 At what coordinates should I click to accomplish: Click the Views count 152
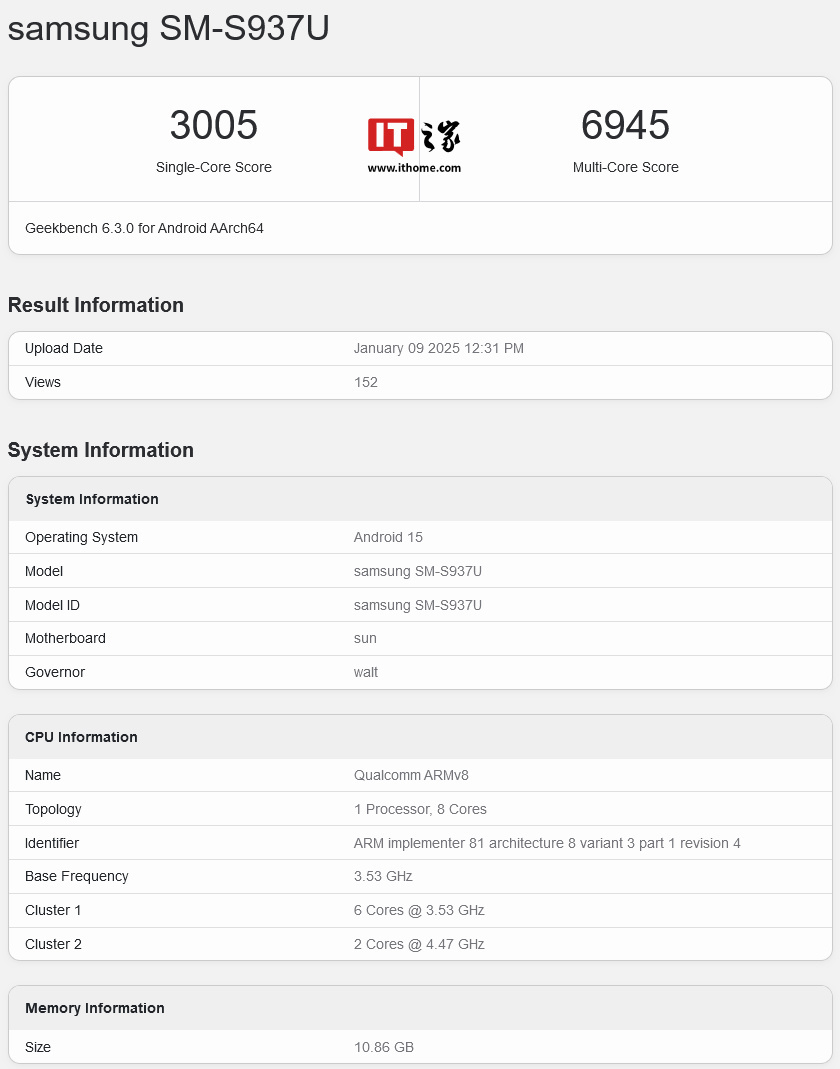(x=366, y=382)
